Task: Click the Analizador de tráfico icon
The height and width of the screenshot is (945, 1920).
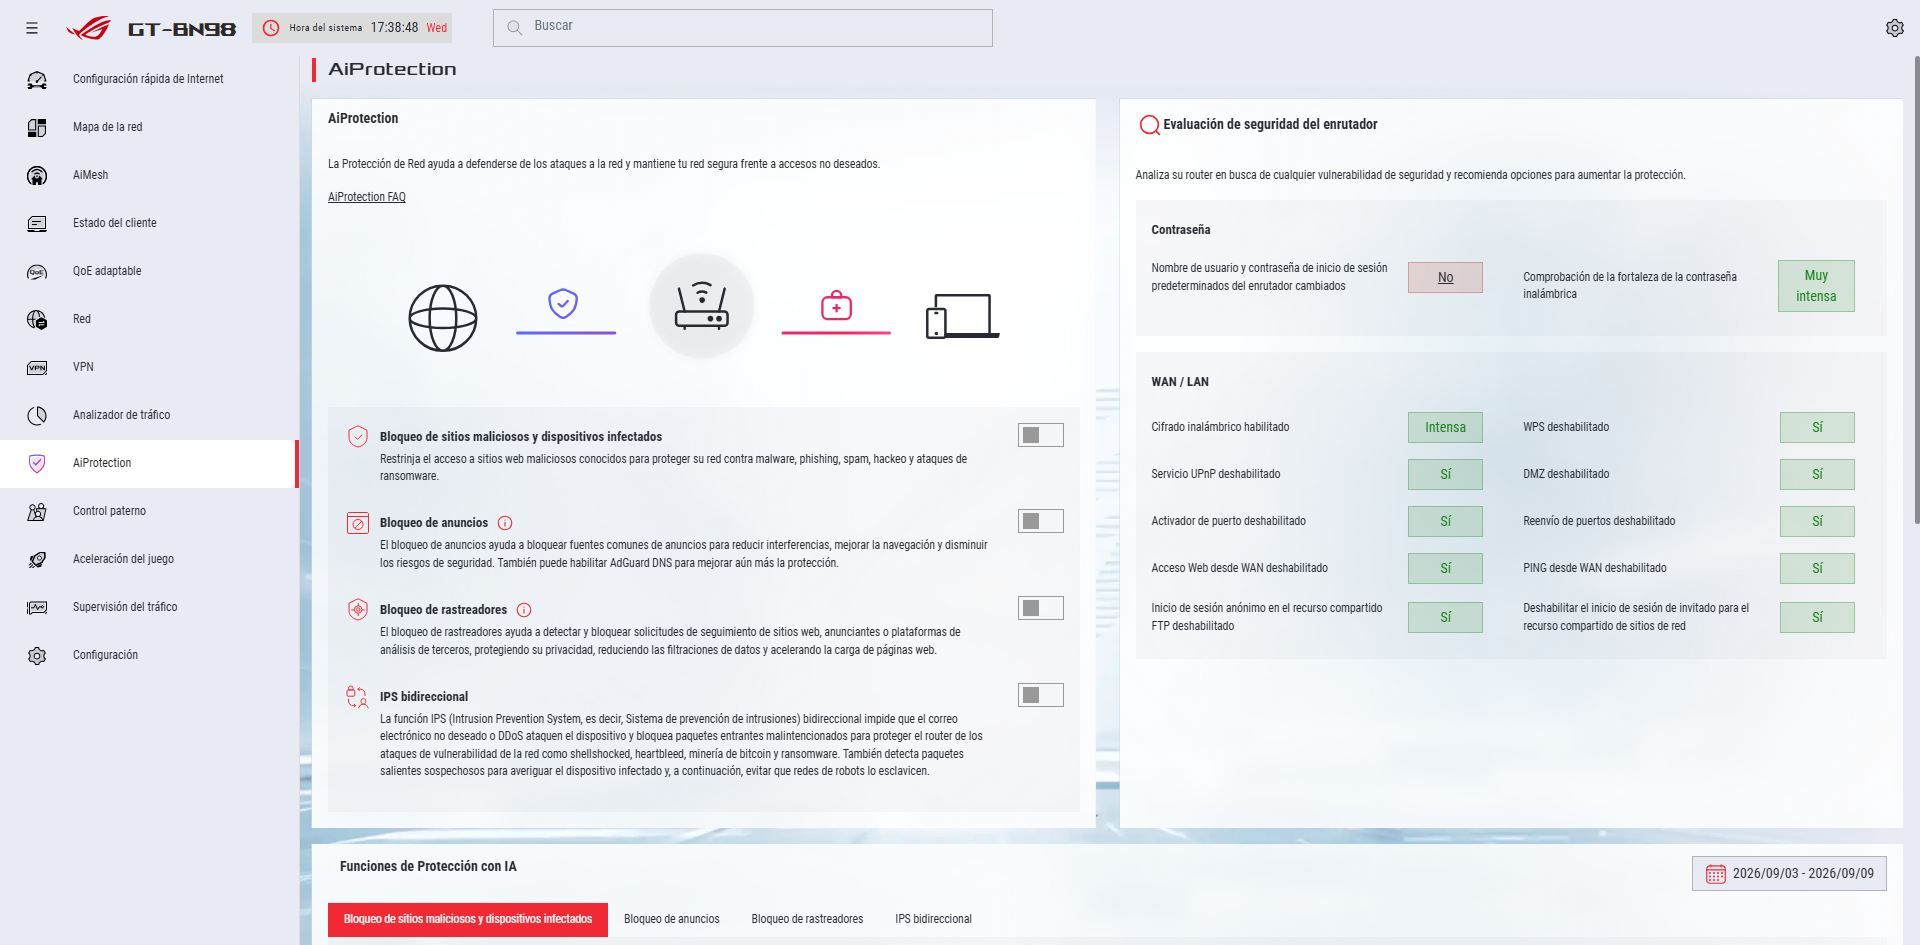Action: click(37, 415)
